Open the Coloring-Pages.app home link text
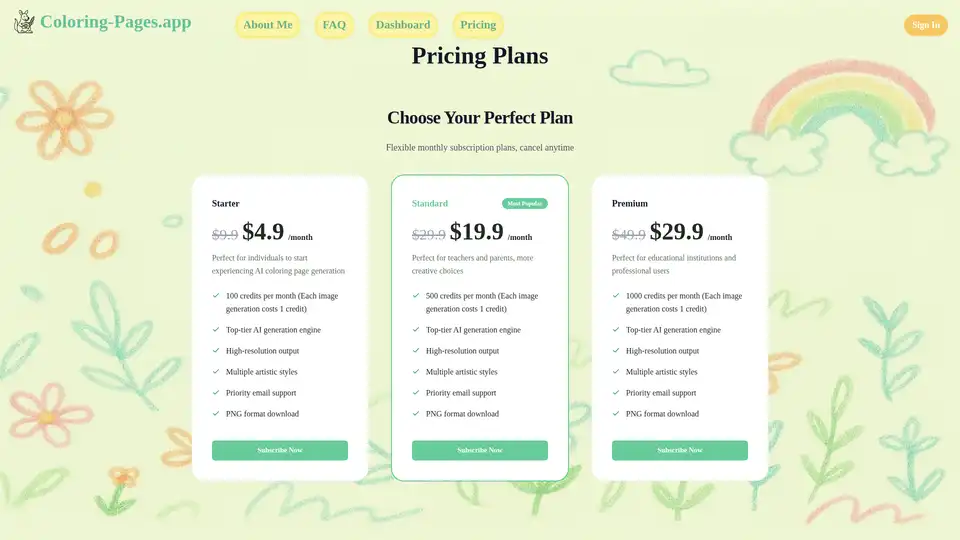Image resolution: width=960 pixels, height=540 pixels. click(115, 22)
